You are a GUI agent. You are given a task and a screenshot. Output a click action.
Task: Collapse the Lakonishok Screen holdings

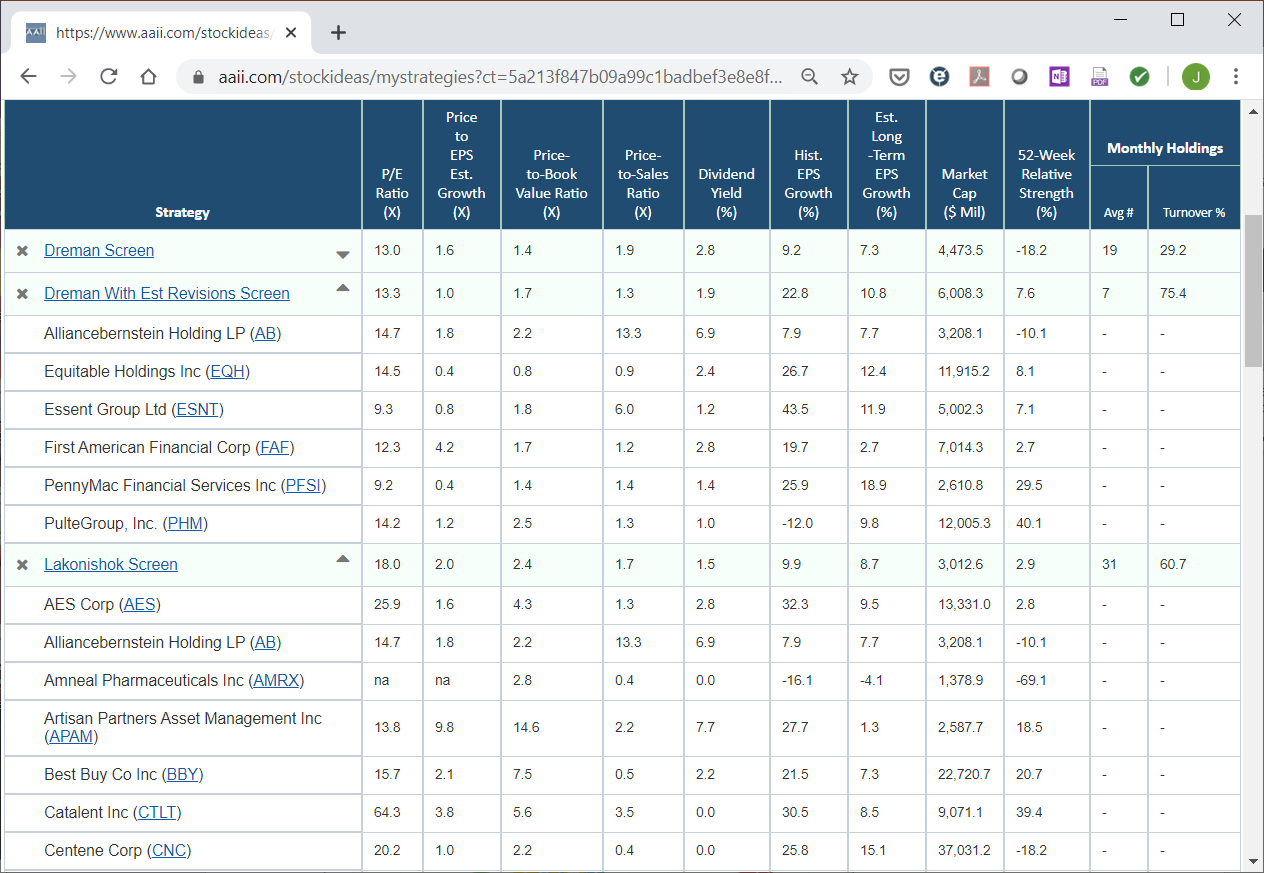(343, 559)
